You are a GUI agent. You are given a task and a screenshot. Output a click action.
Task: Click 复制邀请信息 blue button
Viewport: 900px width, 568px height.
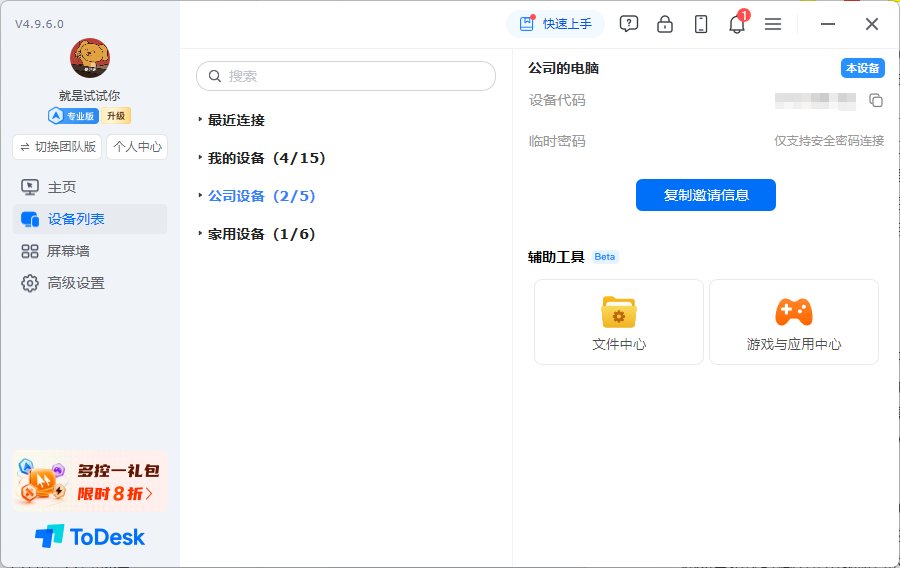pos(705,195)
